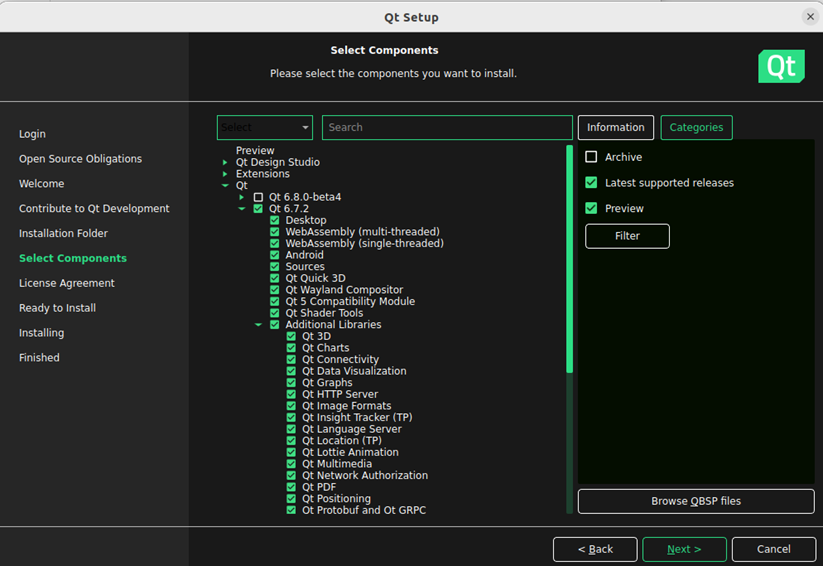
Task: Expand the Qt Design Studio node
Action: (225, 162)
